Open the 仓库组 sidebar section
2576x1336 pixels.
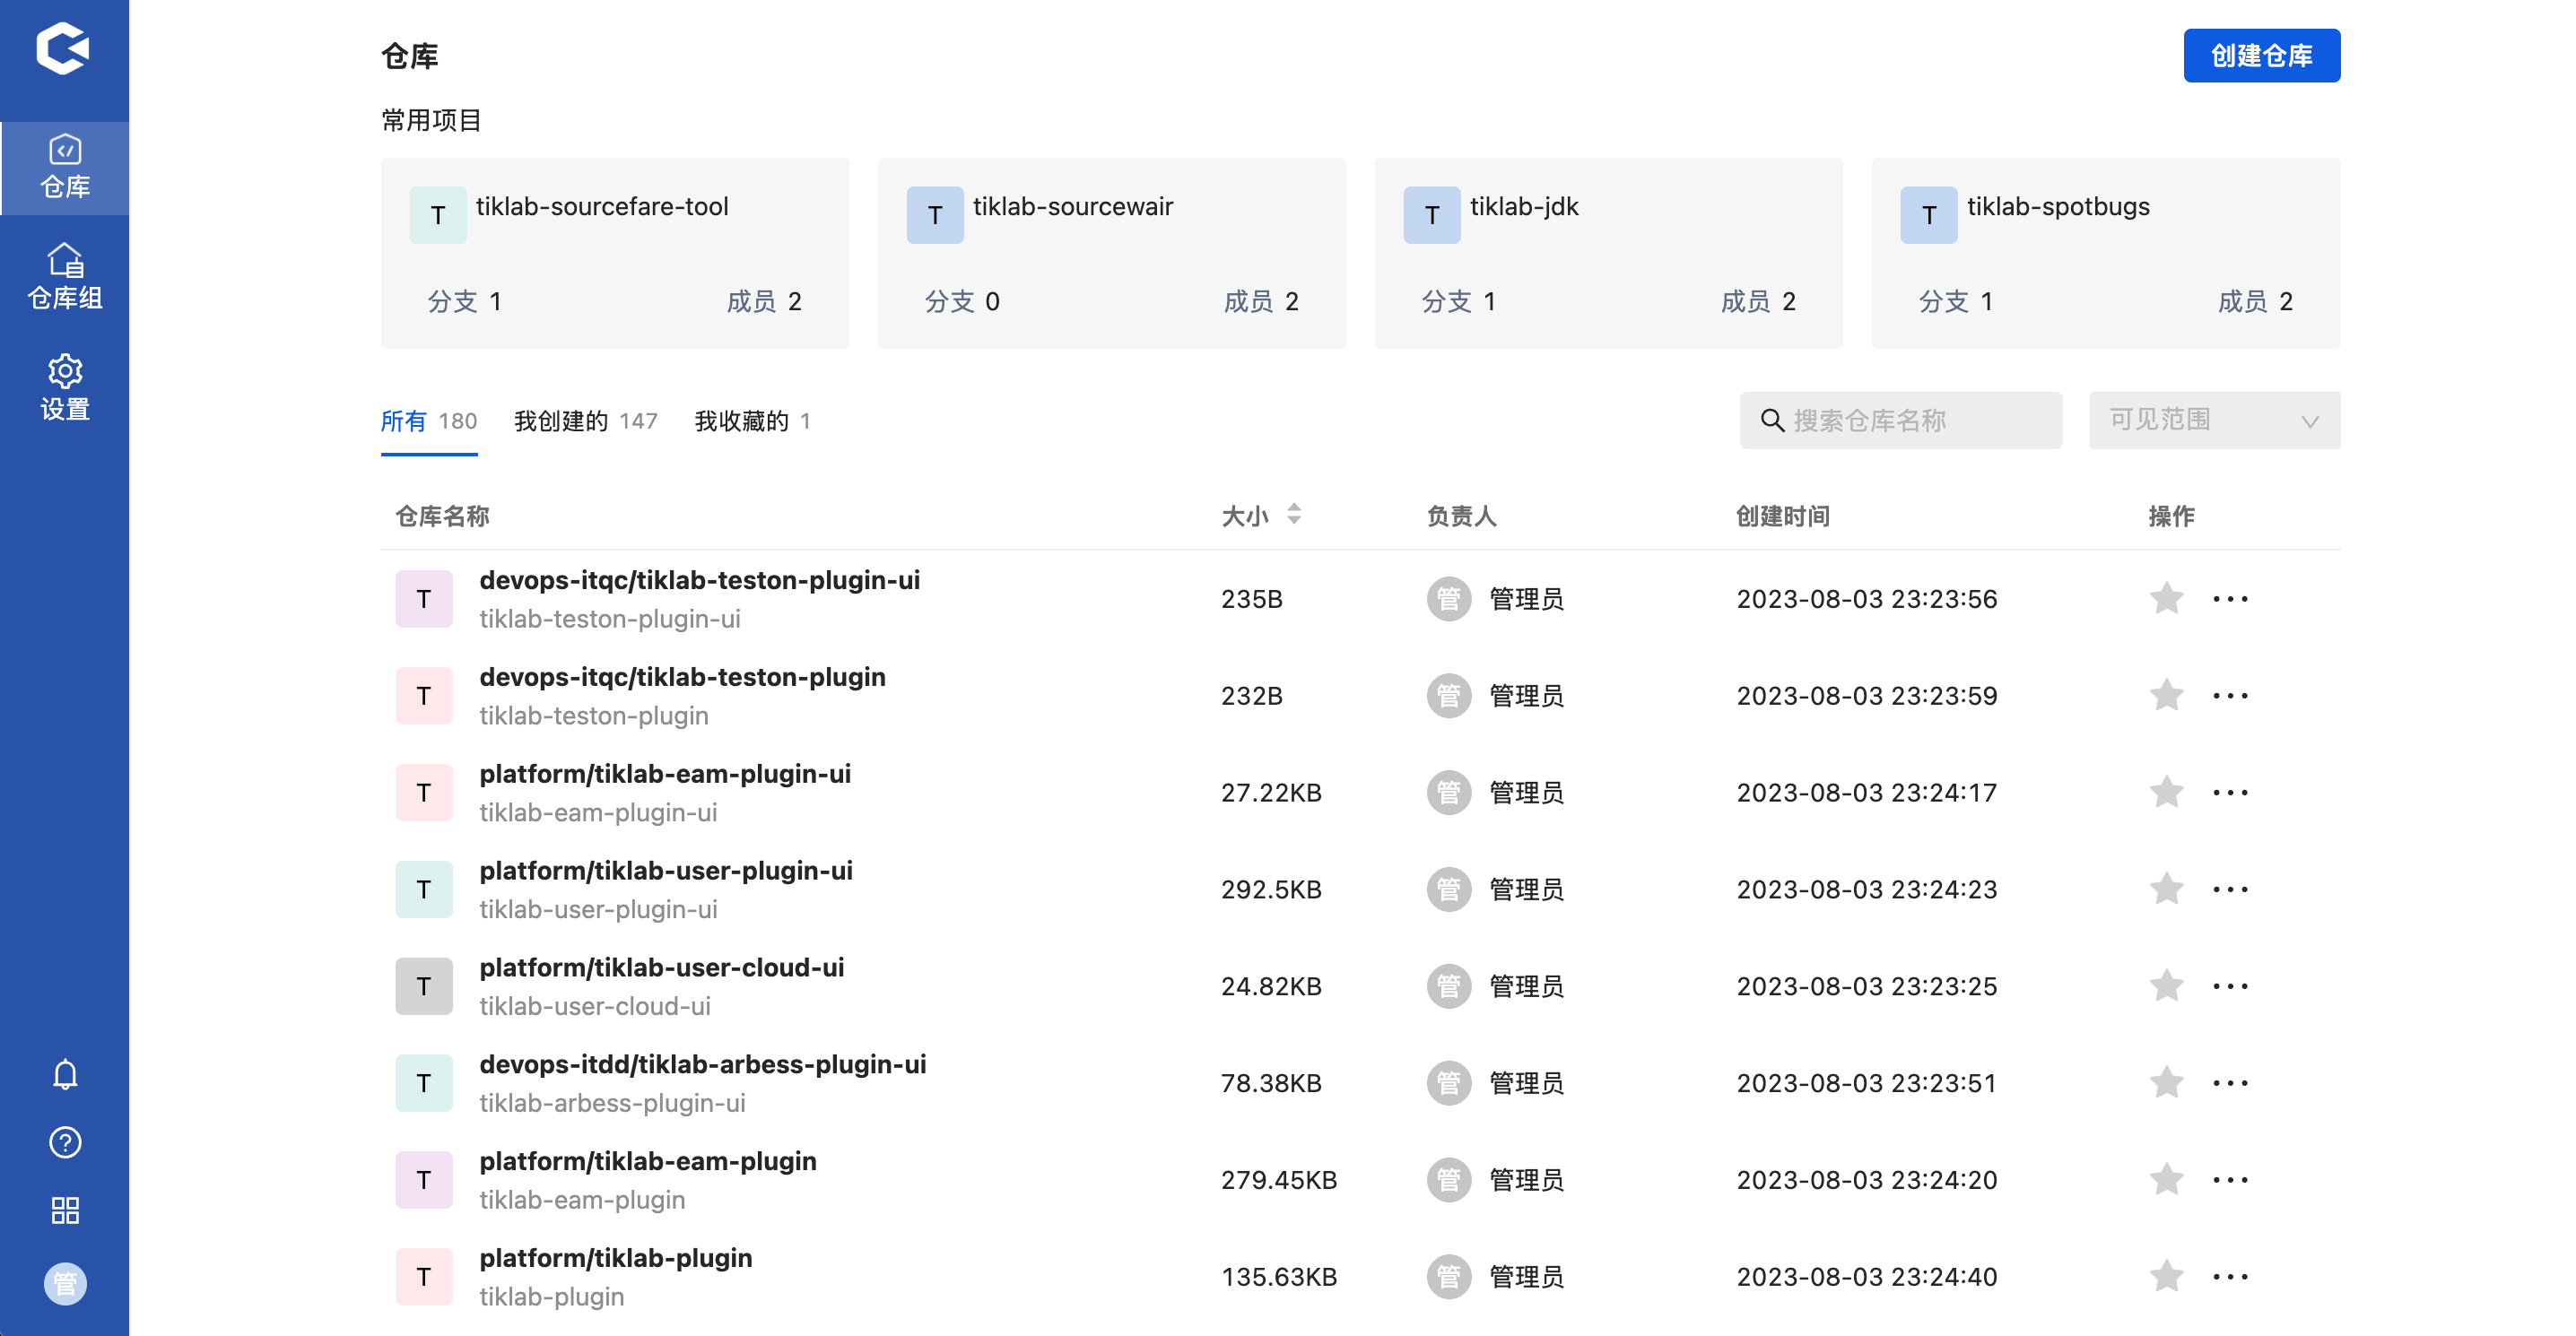point(65,277)
